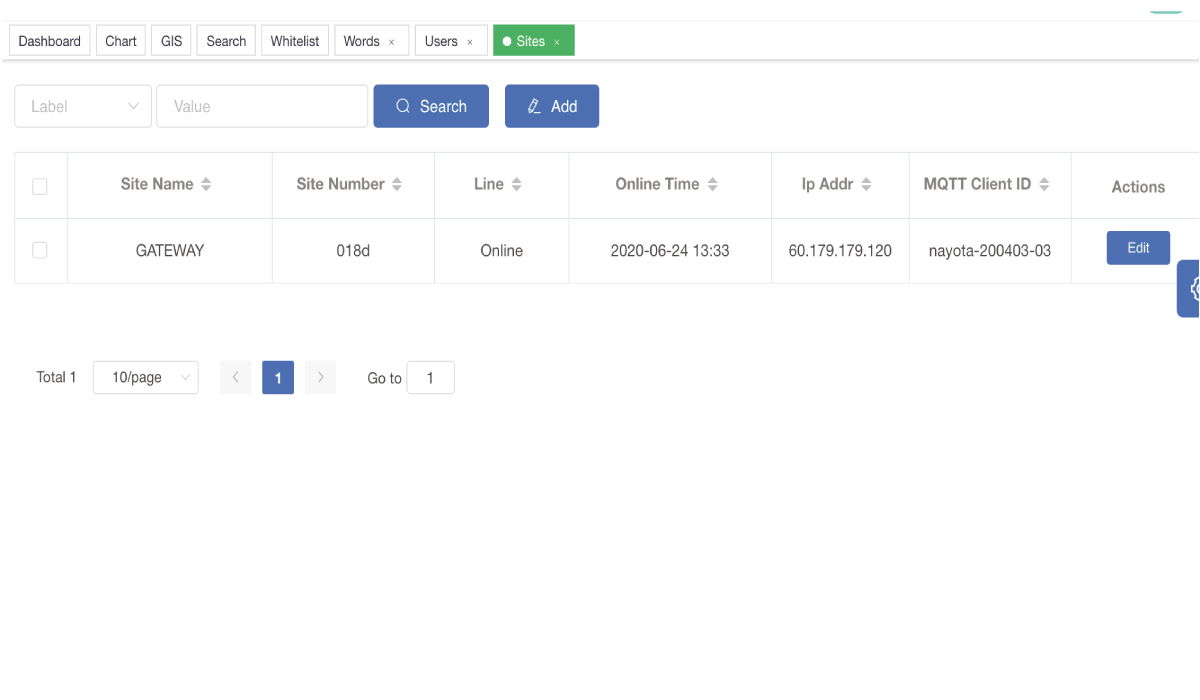
Task: Click the nayota-200403-03 client ID cell
Action: 990,251
